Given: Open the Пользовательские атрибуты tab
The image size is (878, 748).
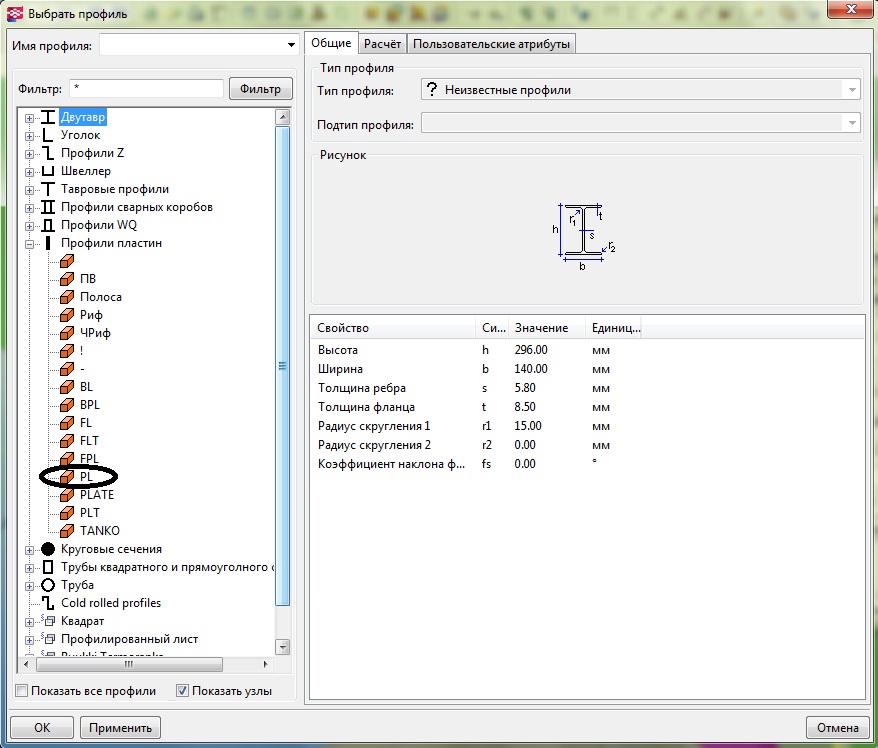Looking at the screenshot, I should tap(491, 44).
